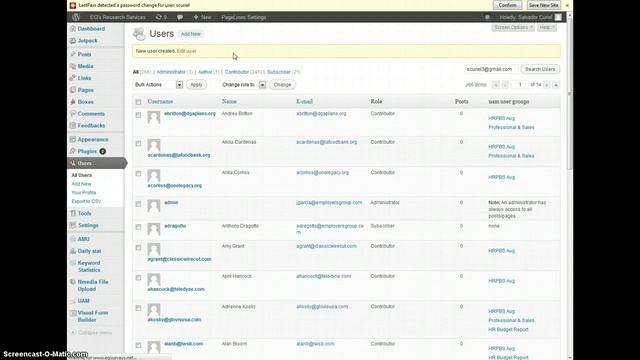Image resolution: width=640 pixels, height=360 pixels.
Task: Open PageLines Settings in admin bar
Action: tap(244, 17)
